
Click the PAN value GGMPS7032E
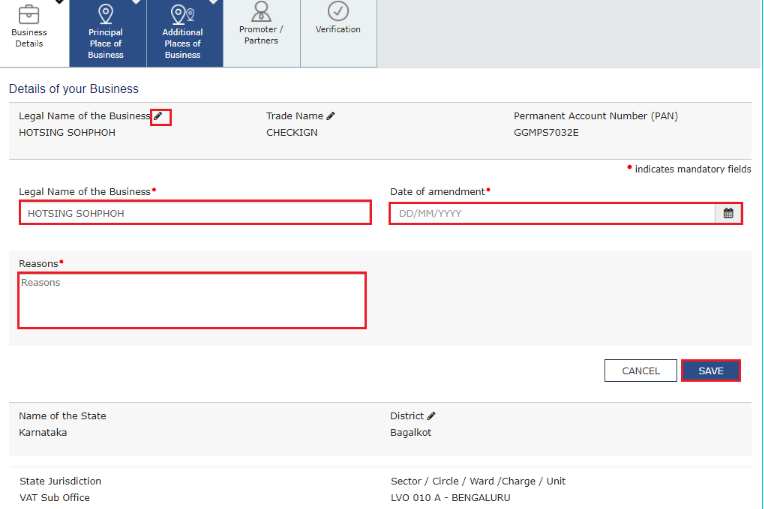click(x=546, y=133)
